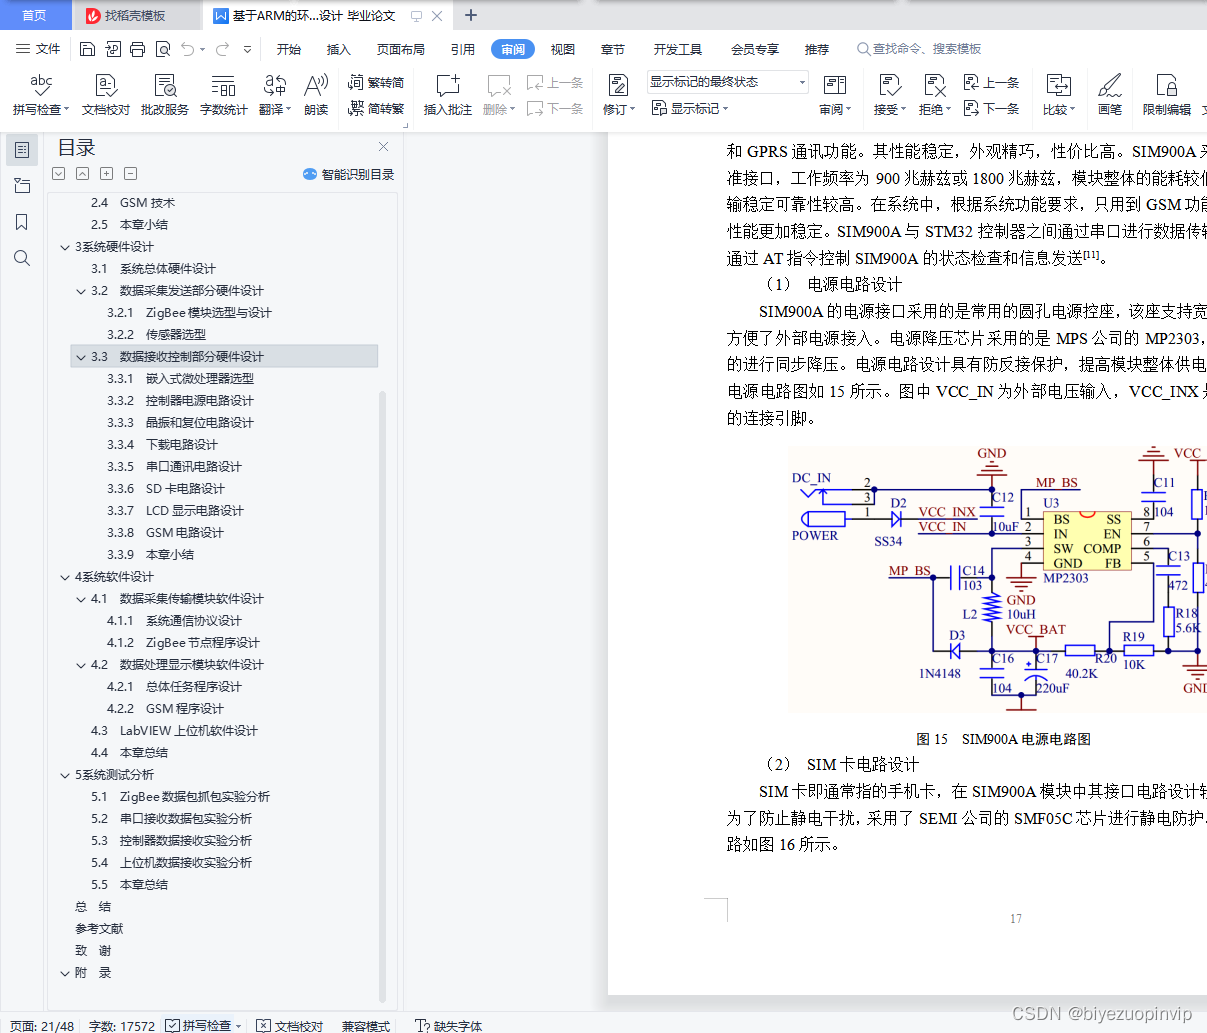The width and height of the screenshot is (1207, 1033).
Task: Open the 批改服务 correction service
Action: click(x=165, y=95)
